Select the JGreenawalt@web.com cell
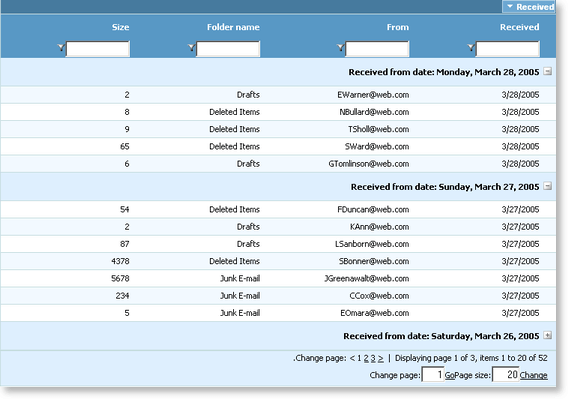The width and height of the screenshot is (568, 399). [367, 279]
